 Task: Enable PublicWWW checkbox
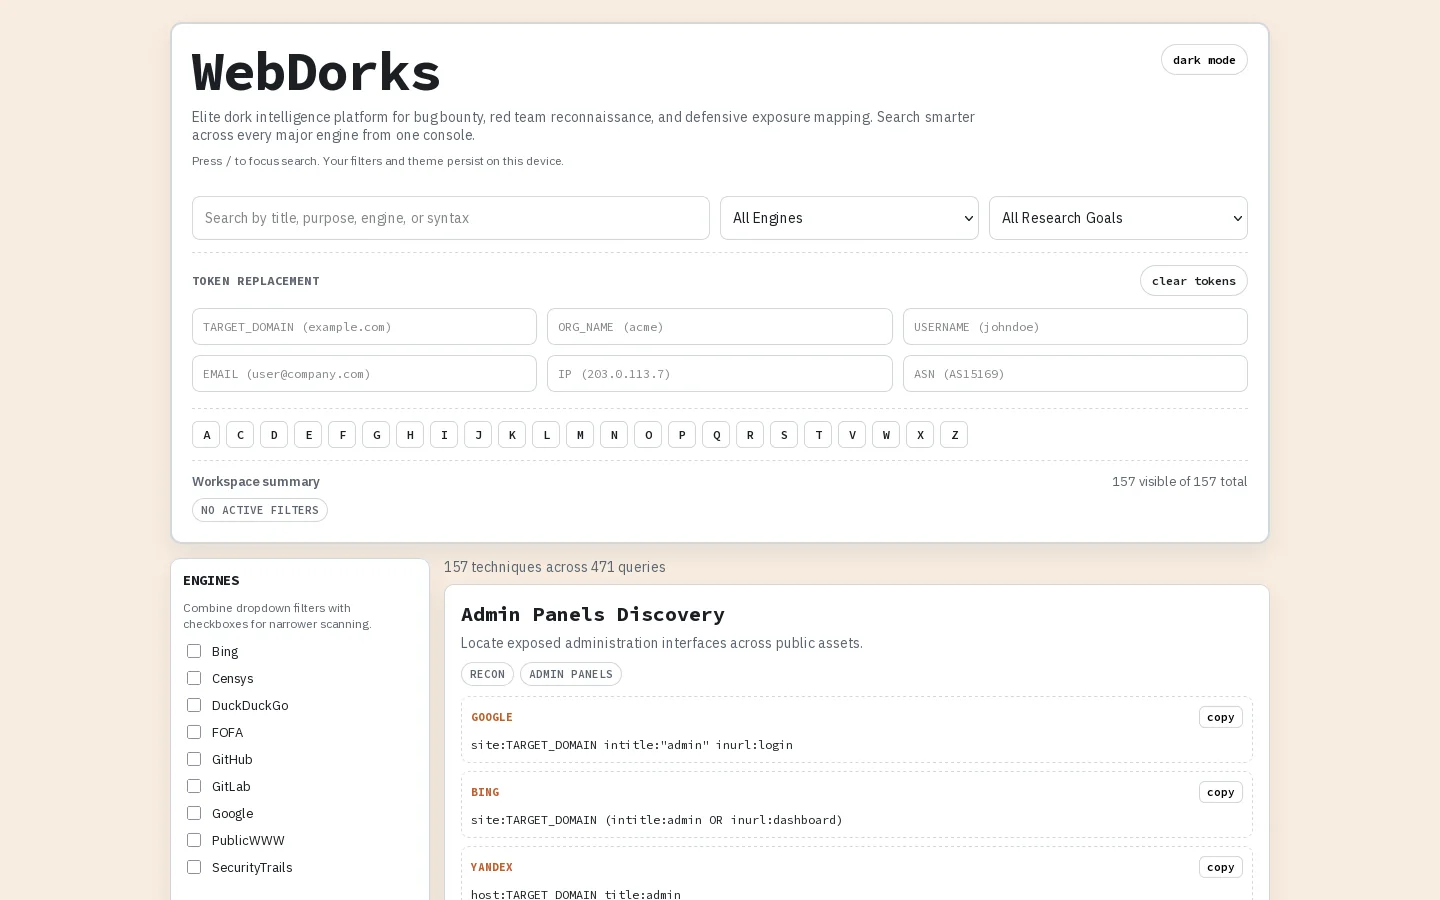(194, 840)
